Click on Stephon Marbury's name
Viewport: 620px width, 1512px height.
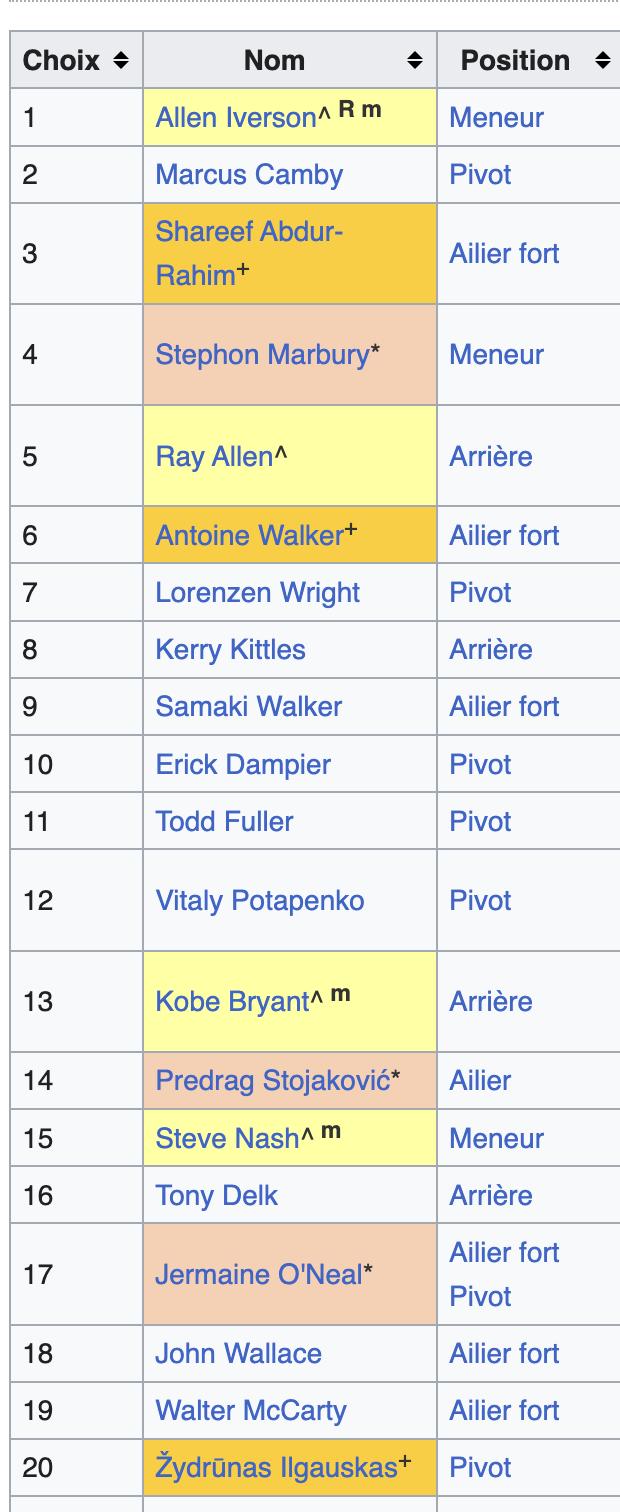pos(262,355)
